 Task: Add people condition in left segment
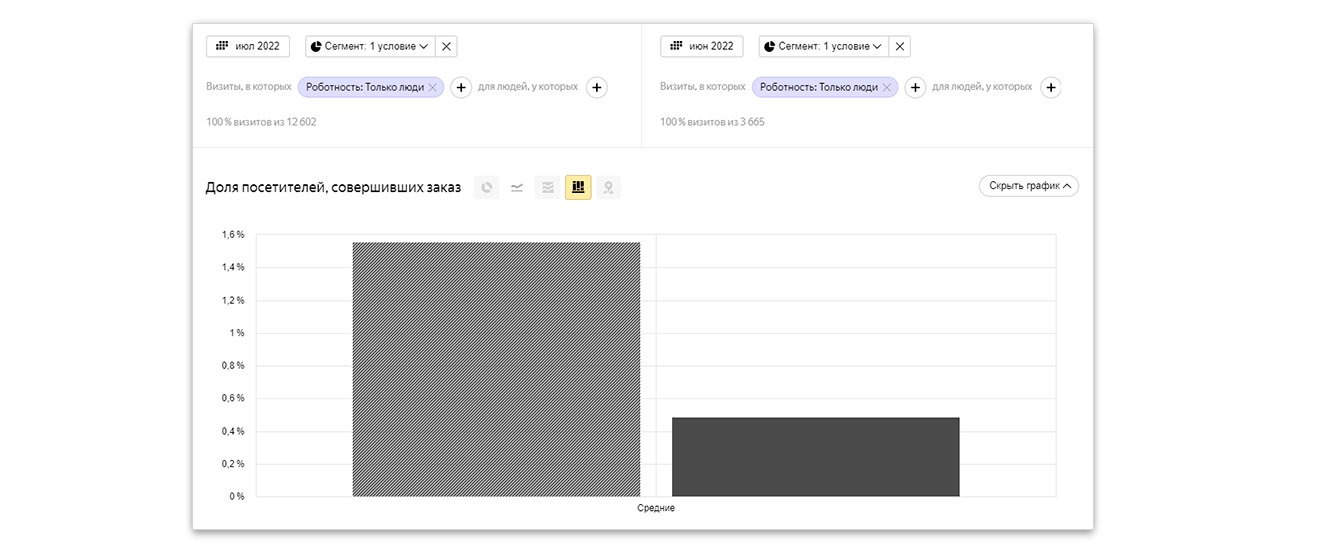[596, 88]
